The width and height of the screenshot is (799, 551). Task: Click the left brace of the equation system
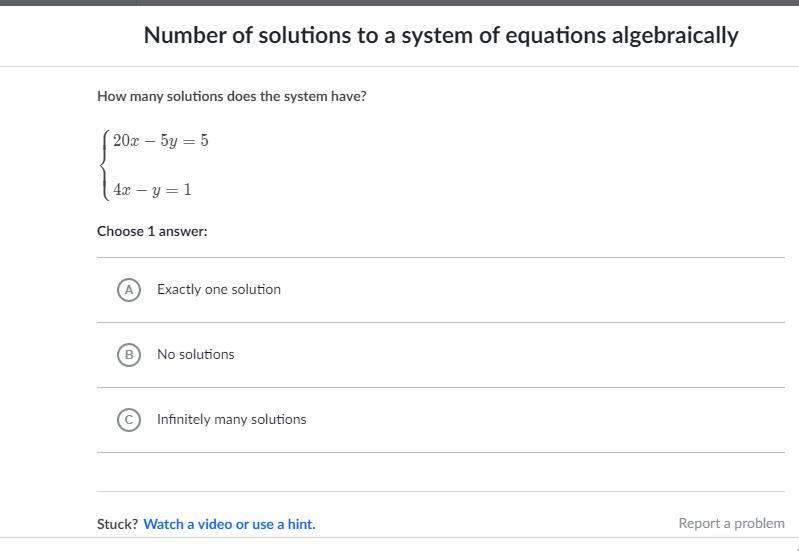click(x=104, y=164)
